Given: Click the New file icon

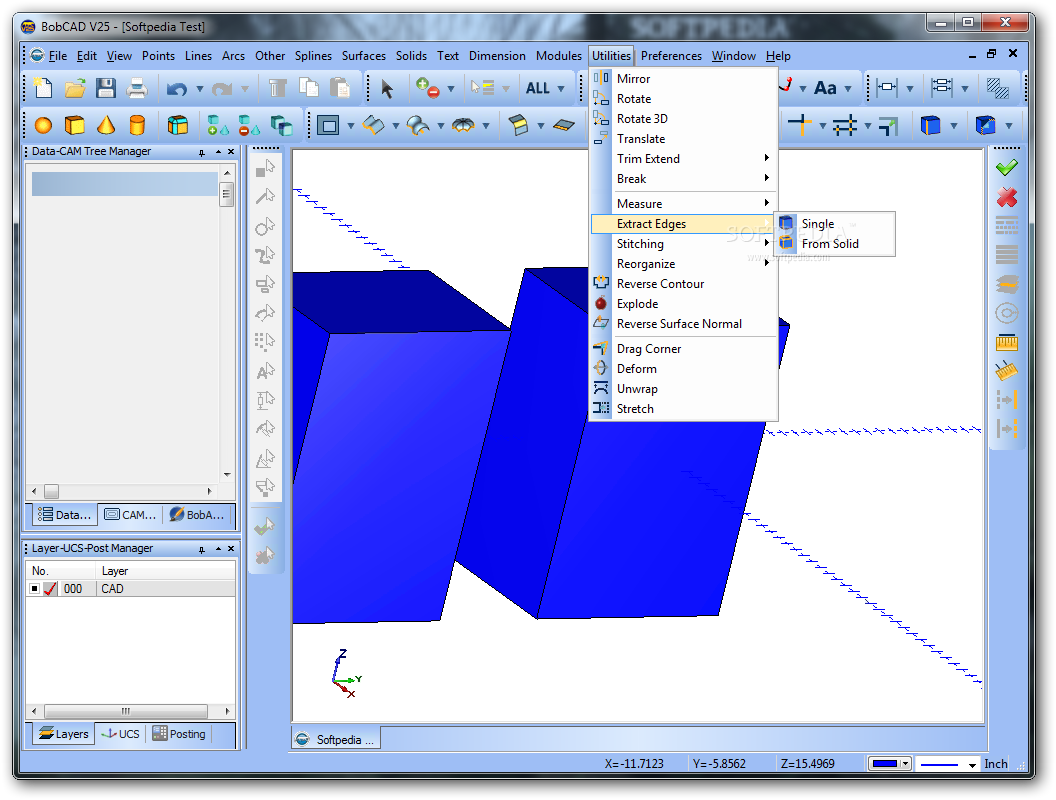Looking at the screenshot, I should [43, 88].
